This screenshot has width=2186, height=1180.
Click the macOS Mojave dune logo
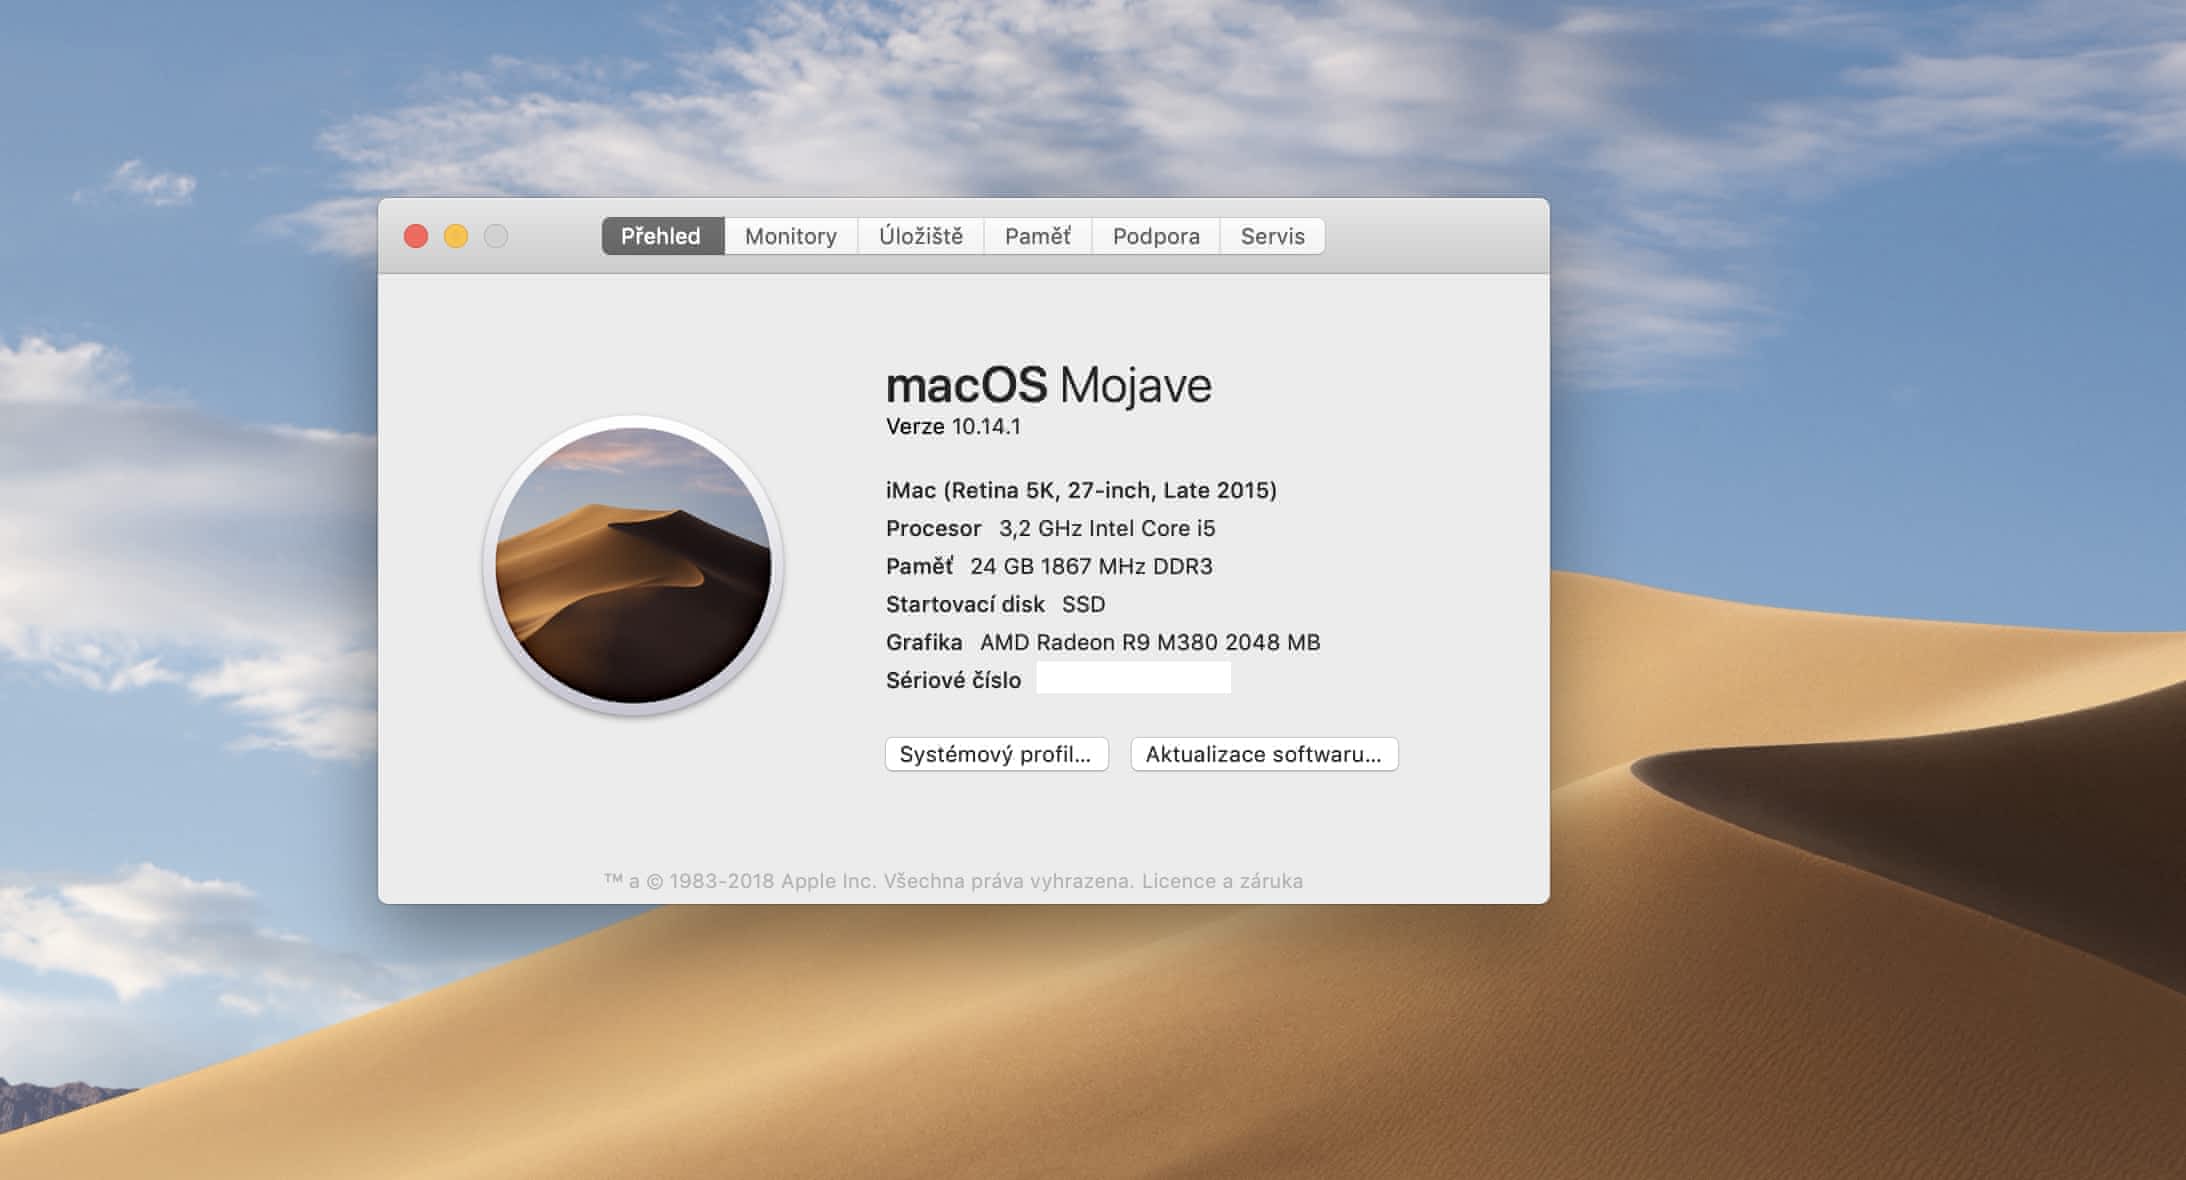pos(633,565)
